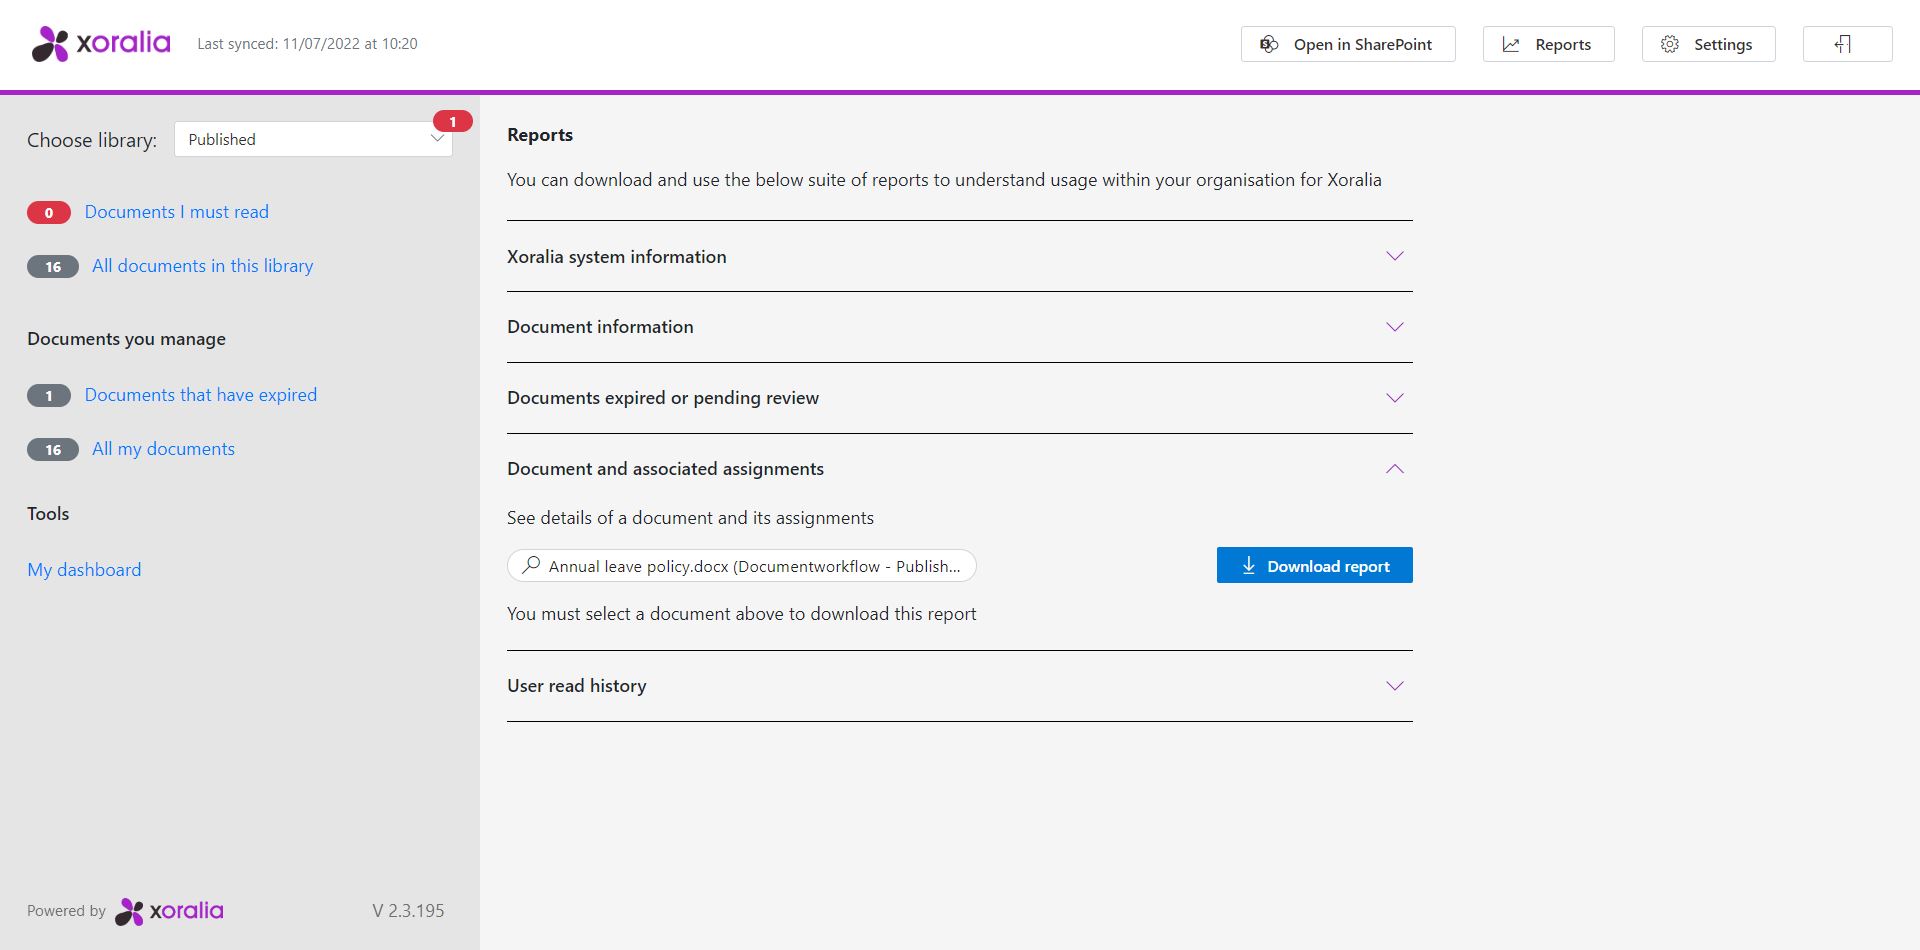Image resolution: width=1920 pixels, height=950 pixels.
Task: Click the 16 badge beside All my documents
Action: (53, 449)
